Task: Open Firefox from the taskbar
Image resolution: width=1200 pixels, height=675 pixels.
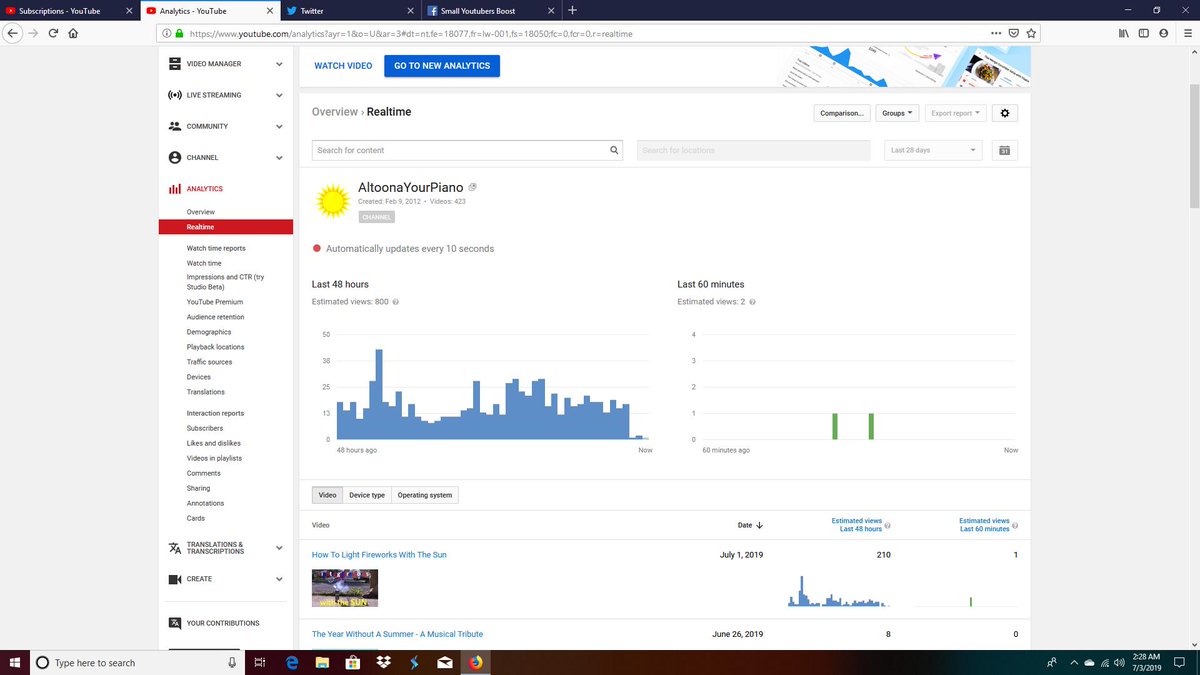Action: [x=474, y=662]
